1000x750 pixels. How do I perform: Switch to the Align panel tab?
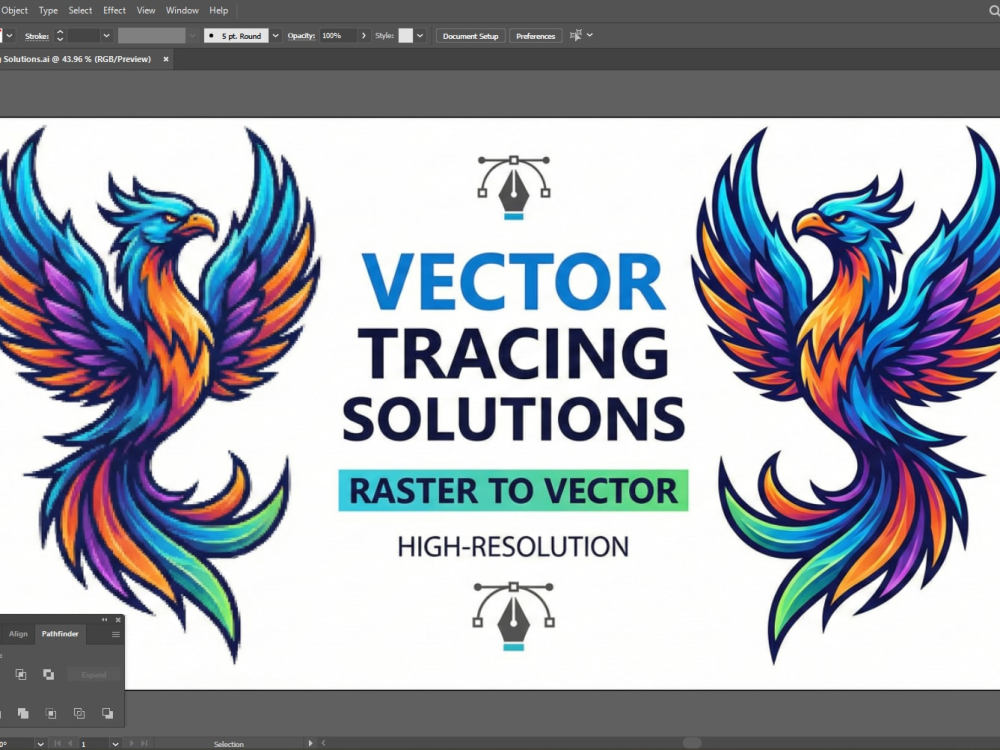pos(18,634)
